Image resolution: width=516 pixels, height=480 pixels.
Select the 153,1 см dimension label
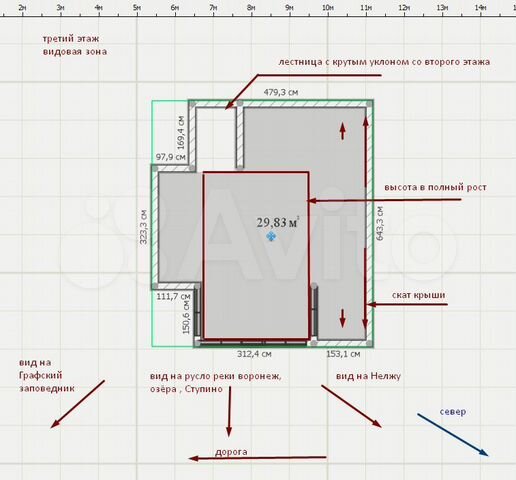pyautogui.click(x=343, y=354)
